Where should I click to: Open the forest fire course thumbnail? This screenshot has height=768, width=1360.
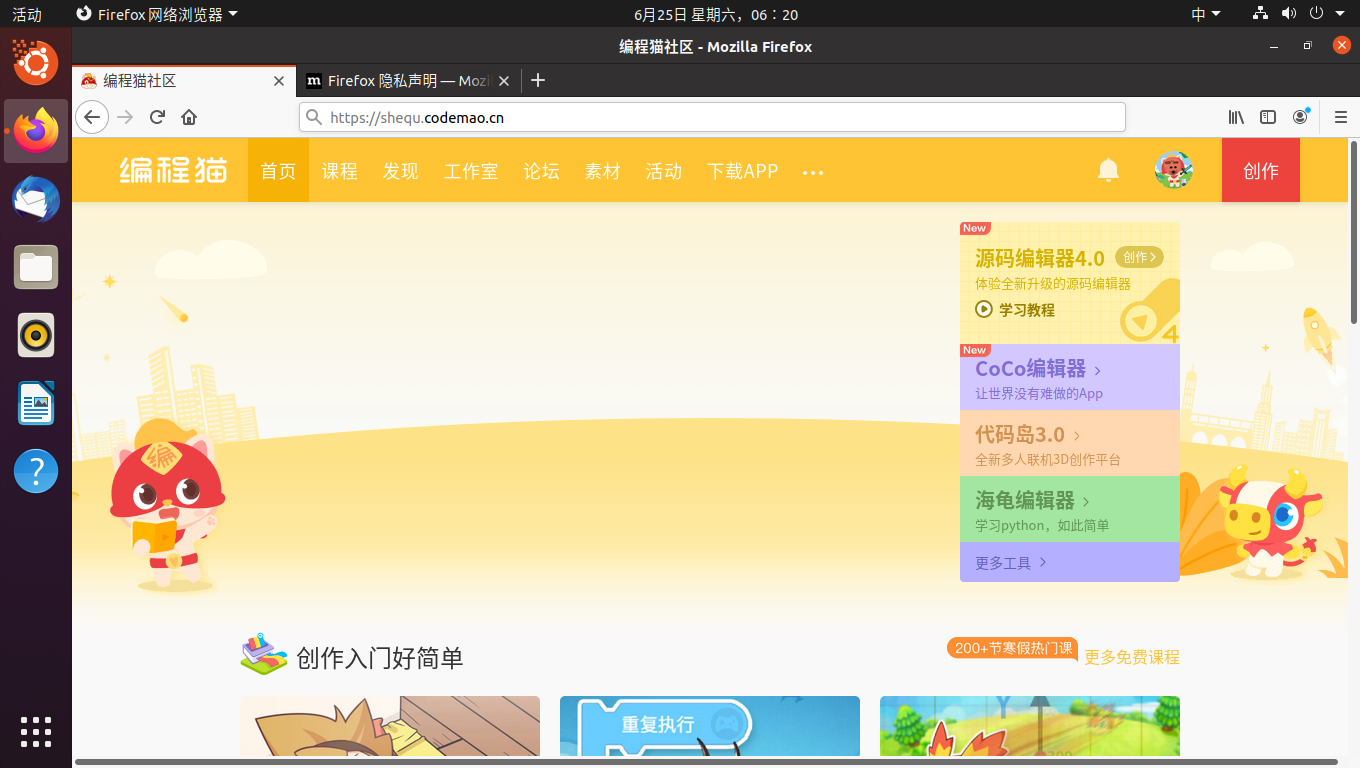coord(1030,727)
